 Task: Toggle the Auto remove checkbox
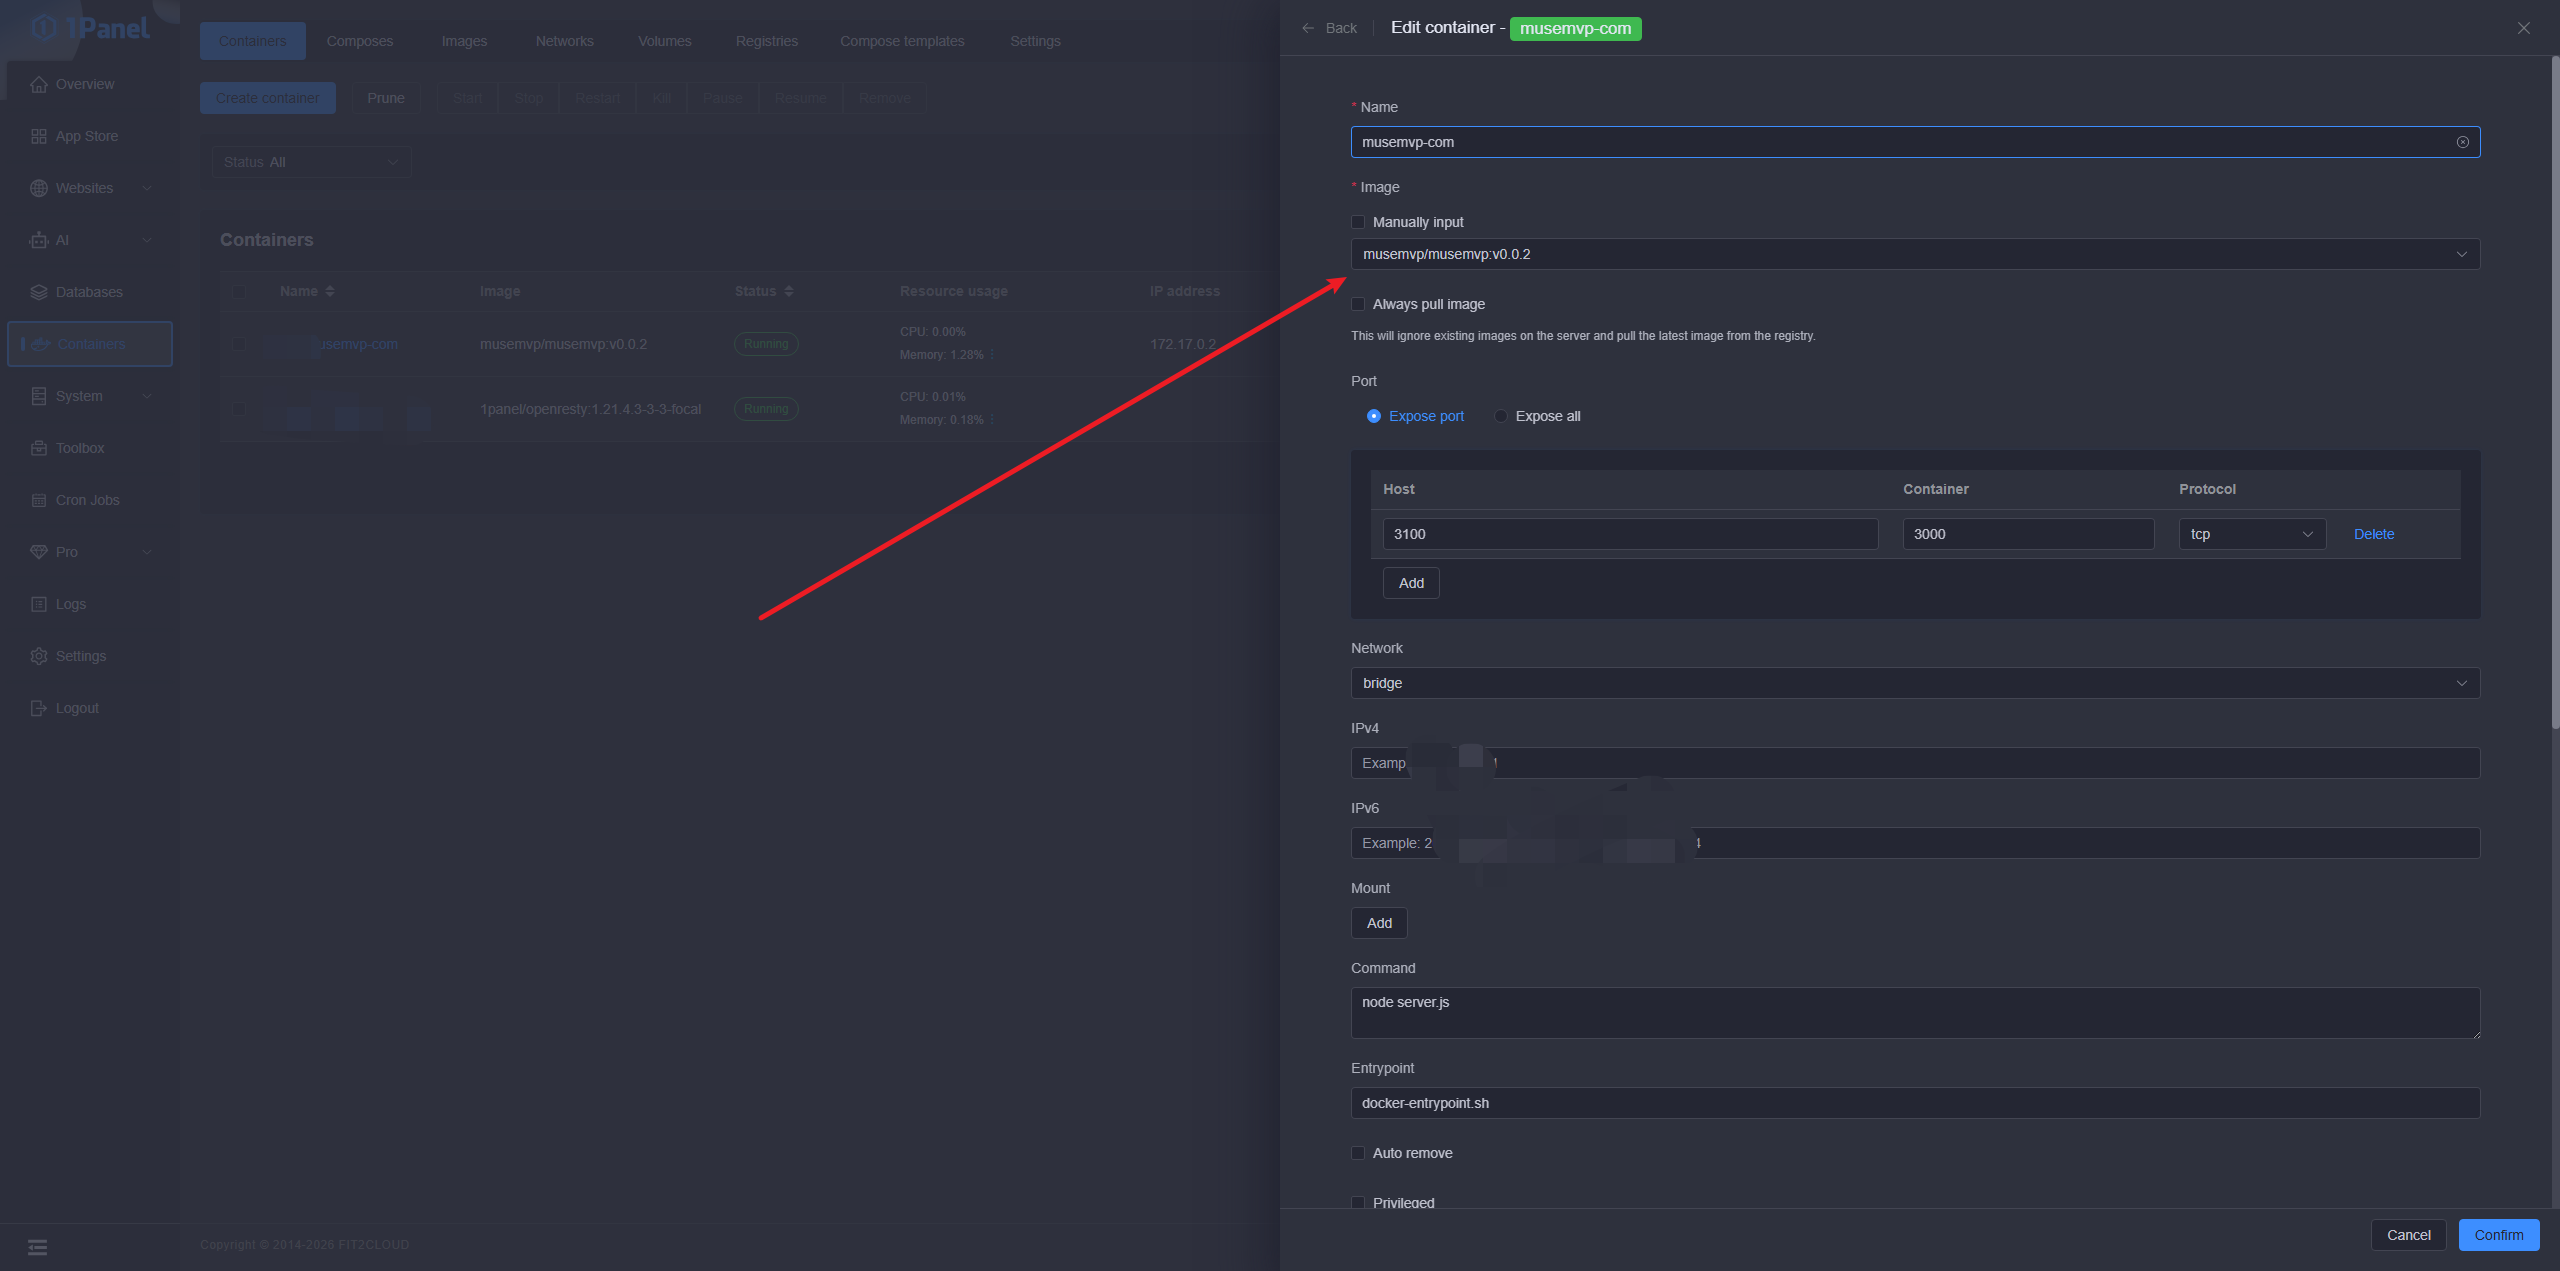tap(1358, 1153)
